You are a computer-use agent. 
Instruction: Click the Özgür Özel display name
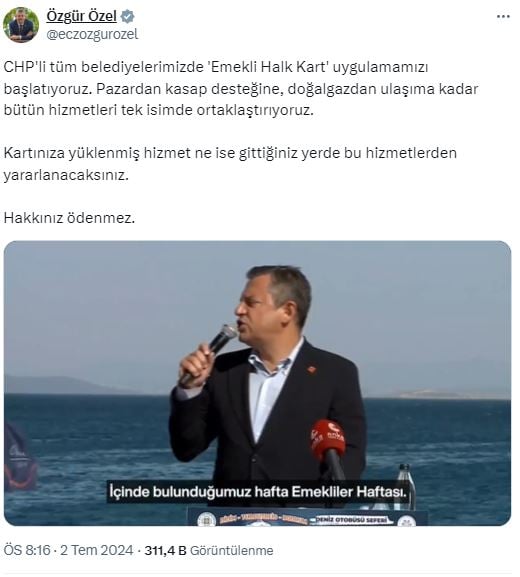coord(81,17)
